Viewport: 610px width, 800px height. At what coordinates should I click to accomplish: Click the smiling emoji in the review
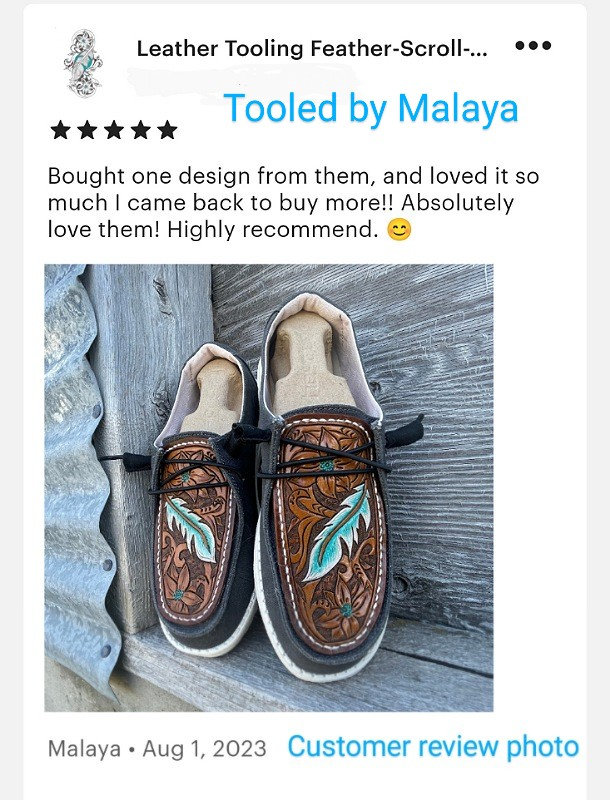(x=399, y=230)
